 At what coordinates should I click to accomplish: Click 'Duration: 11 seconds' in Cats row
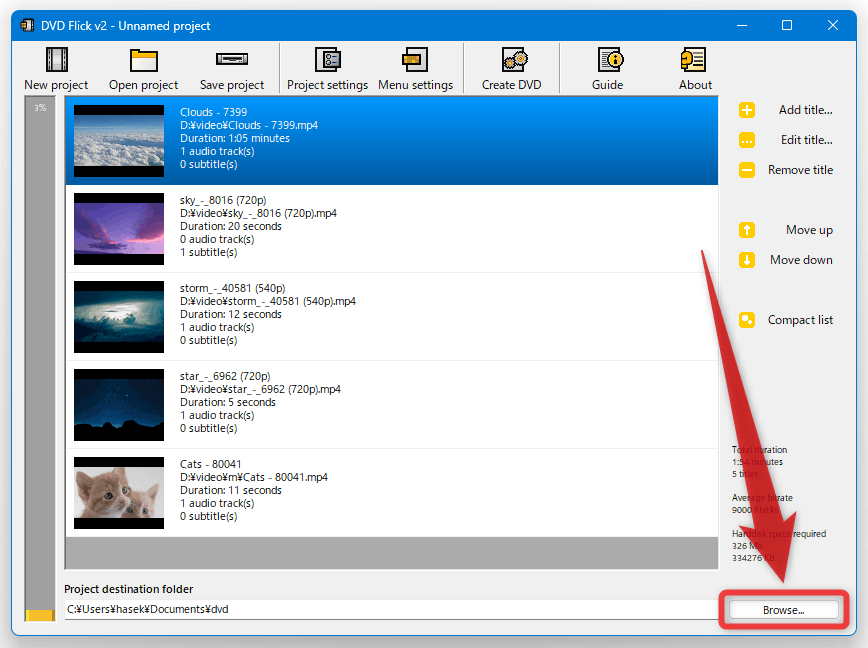(x=231, y=490)
